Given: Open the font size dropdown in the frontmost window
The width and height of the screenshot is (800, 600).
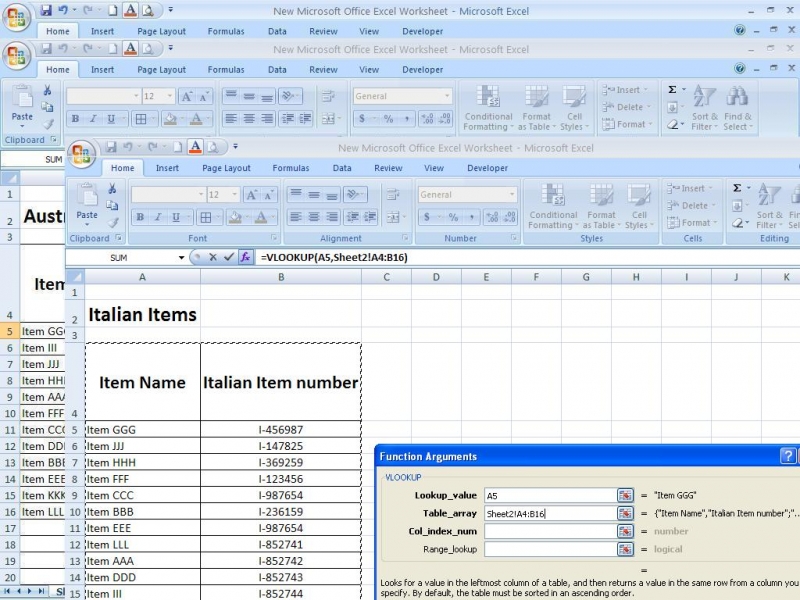Looking at the screenshot, I should (x=235, y=195).
